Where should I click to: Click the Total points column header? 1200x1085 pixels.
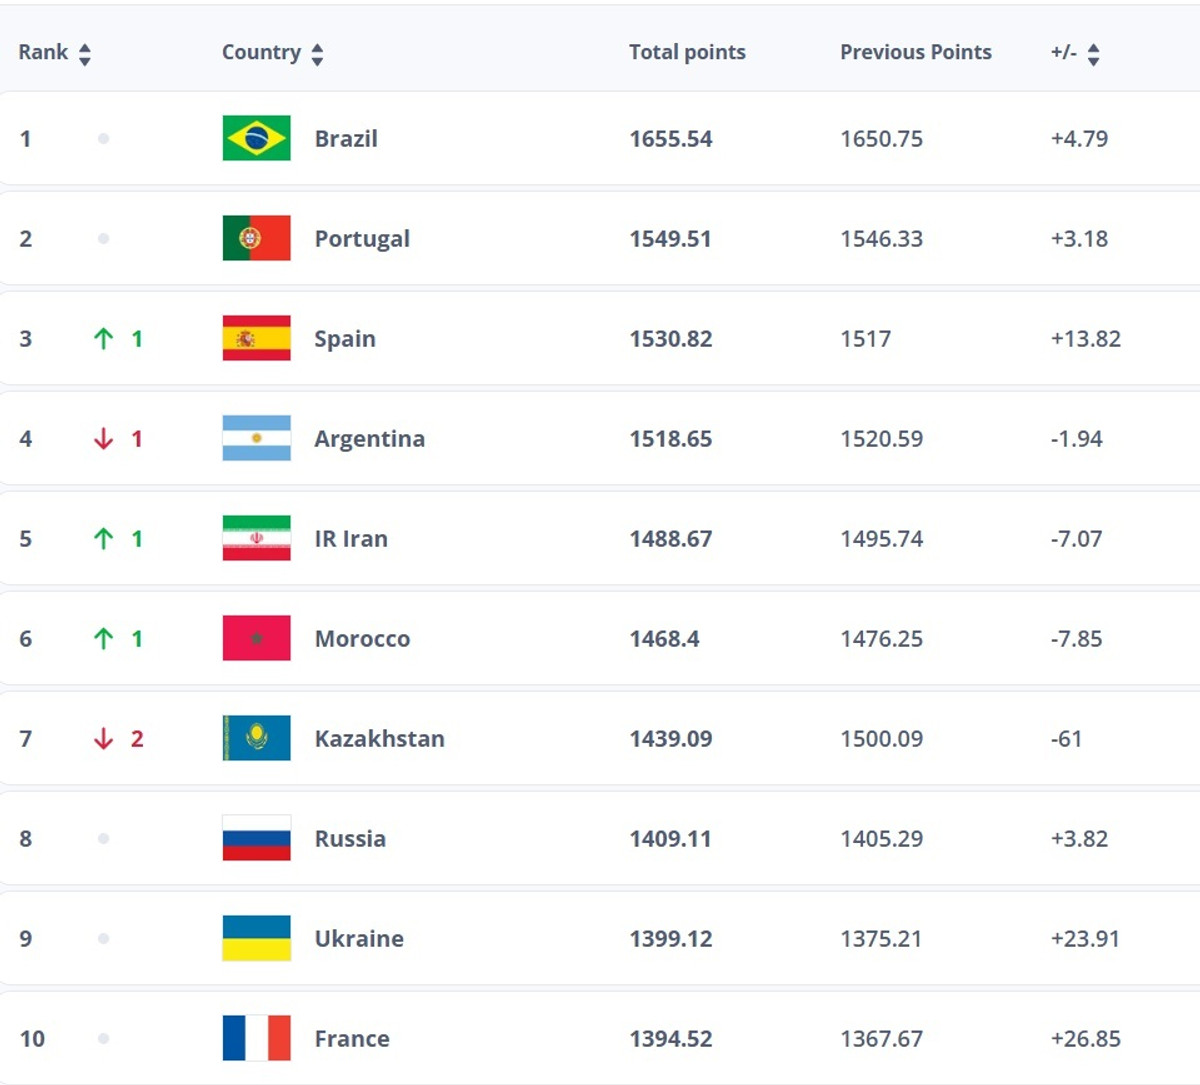(687, 53)
